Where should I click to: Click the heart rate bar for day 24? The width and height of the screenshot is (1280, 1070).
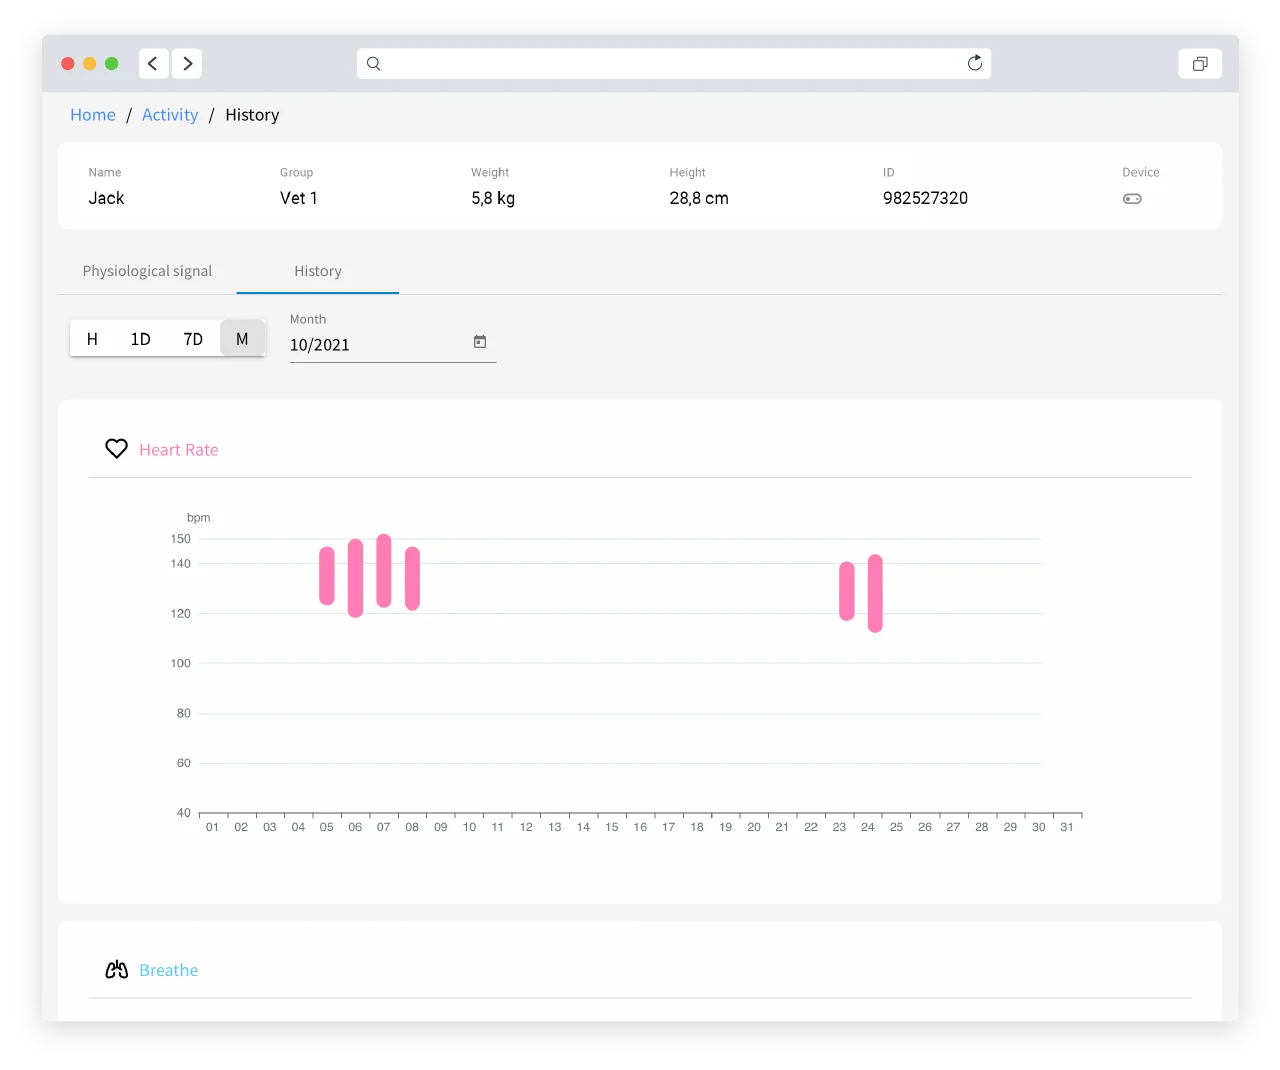coord(875,593)
